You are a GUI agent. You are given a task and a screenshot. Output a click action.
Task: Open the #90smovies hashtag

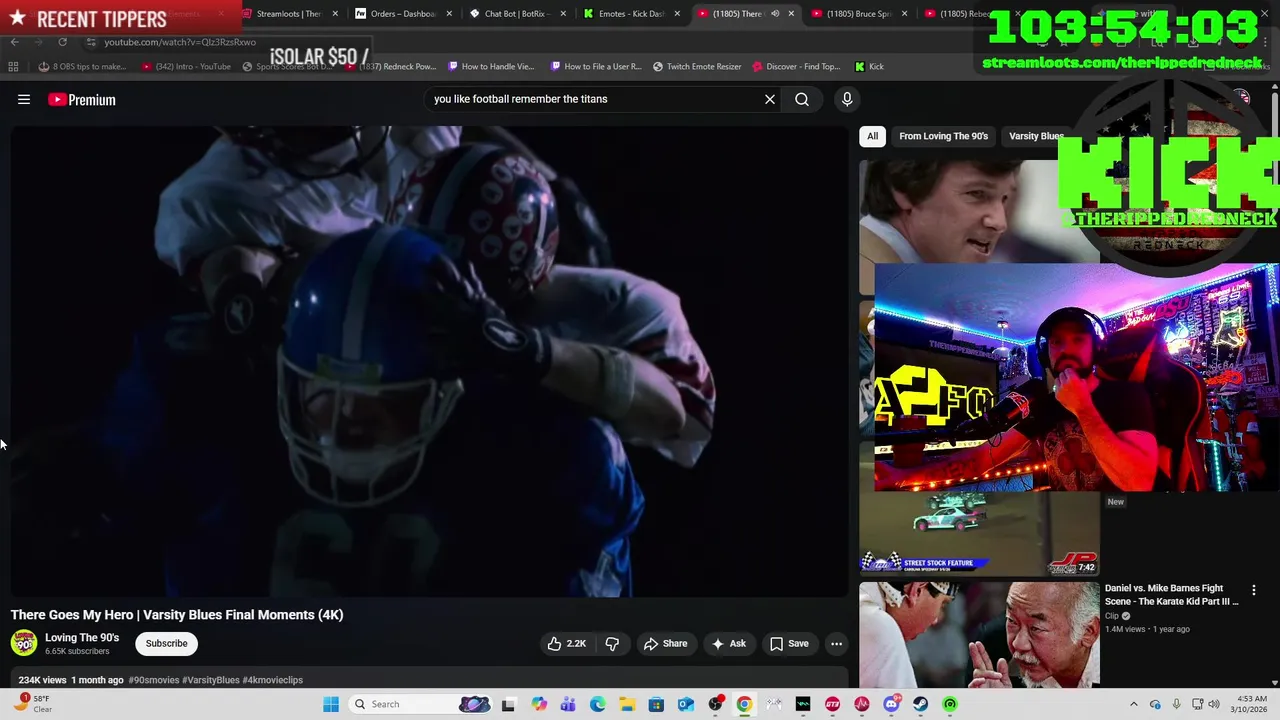[x=154, y=680]
